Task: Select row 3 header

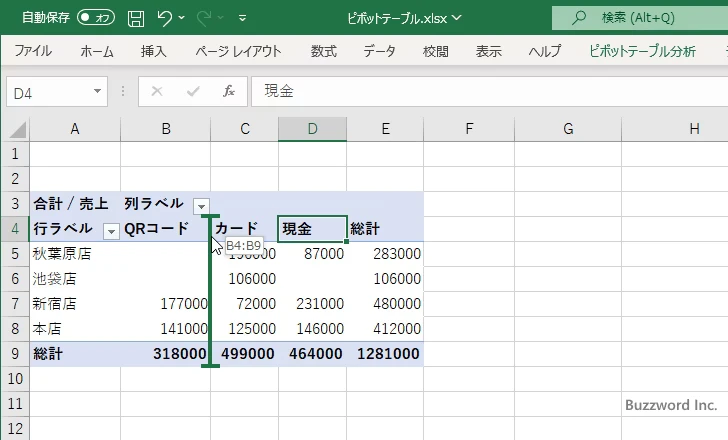Action: [15, 204]
